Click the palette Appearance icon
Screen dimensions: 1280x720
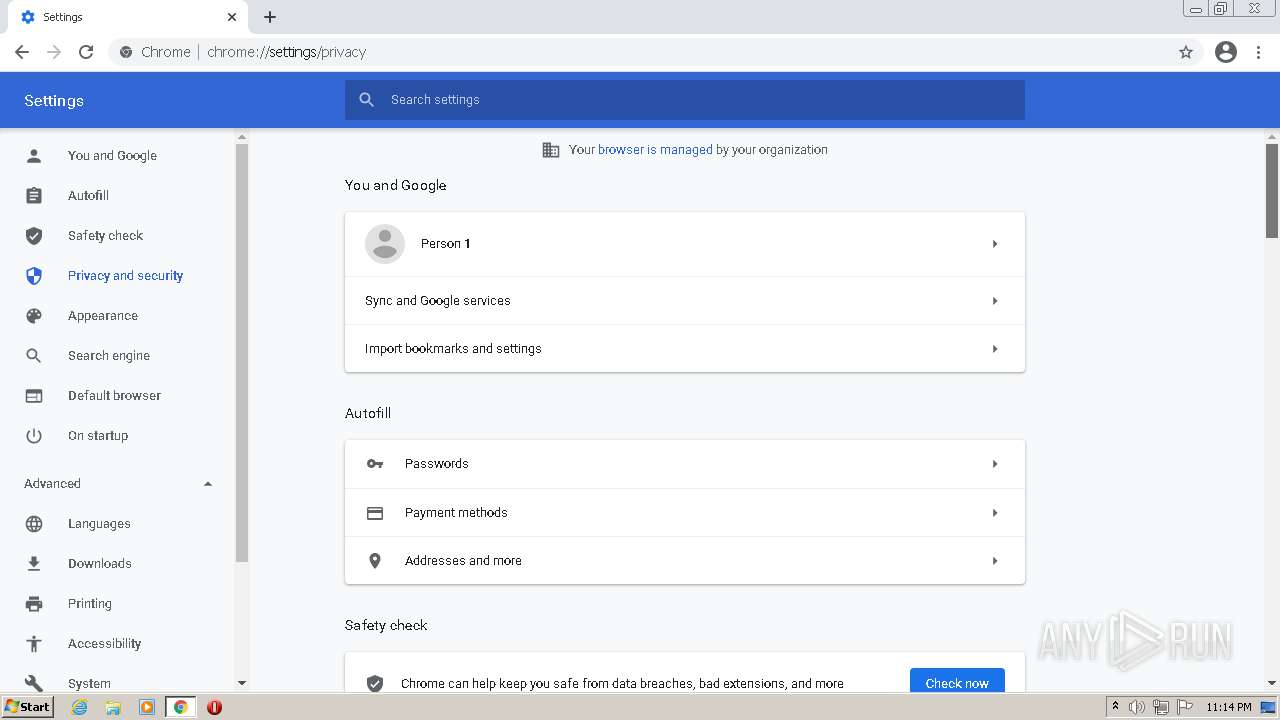[x=34, y=316]
